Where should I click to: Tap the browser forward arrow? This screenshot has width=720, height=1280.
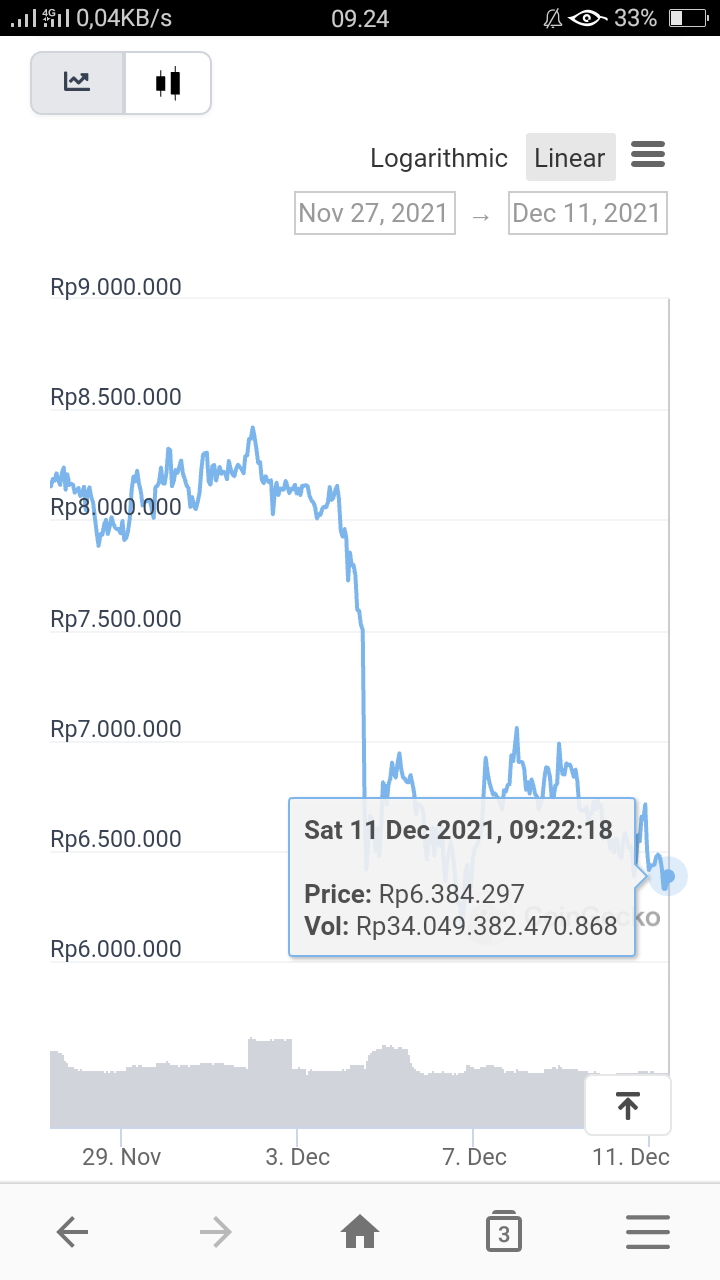point(216,1232)
